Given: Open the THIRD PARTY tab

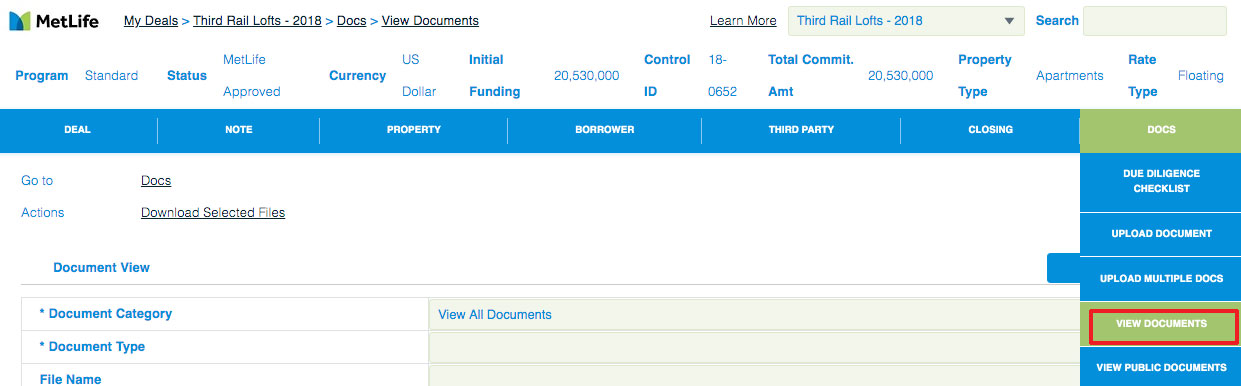Looking at the screenshot, I should (801, 130).
